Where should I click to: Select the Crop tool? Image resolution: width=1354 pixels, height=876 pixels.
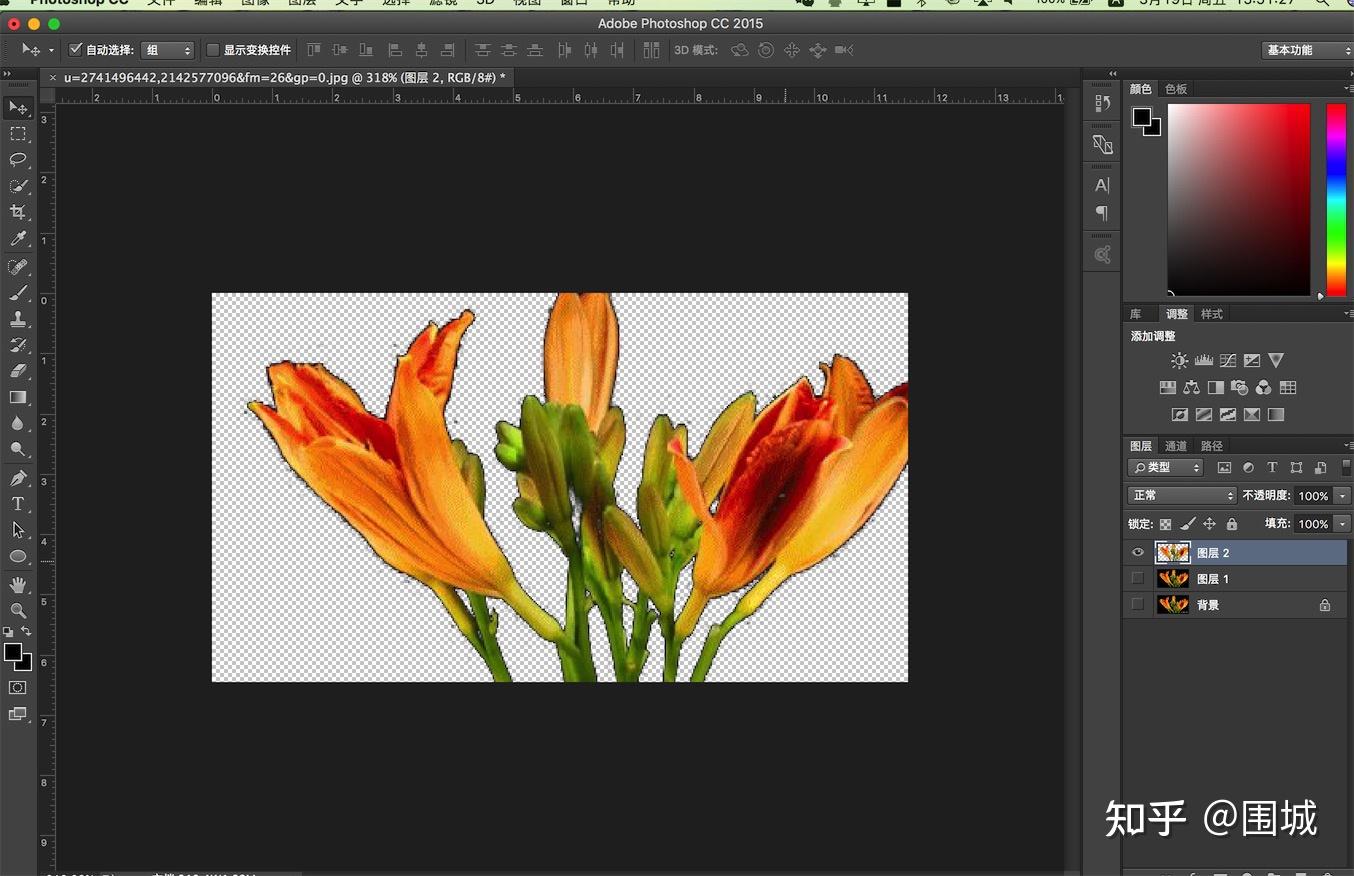18,212
